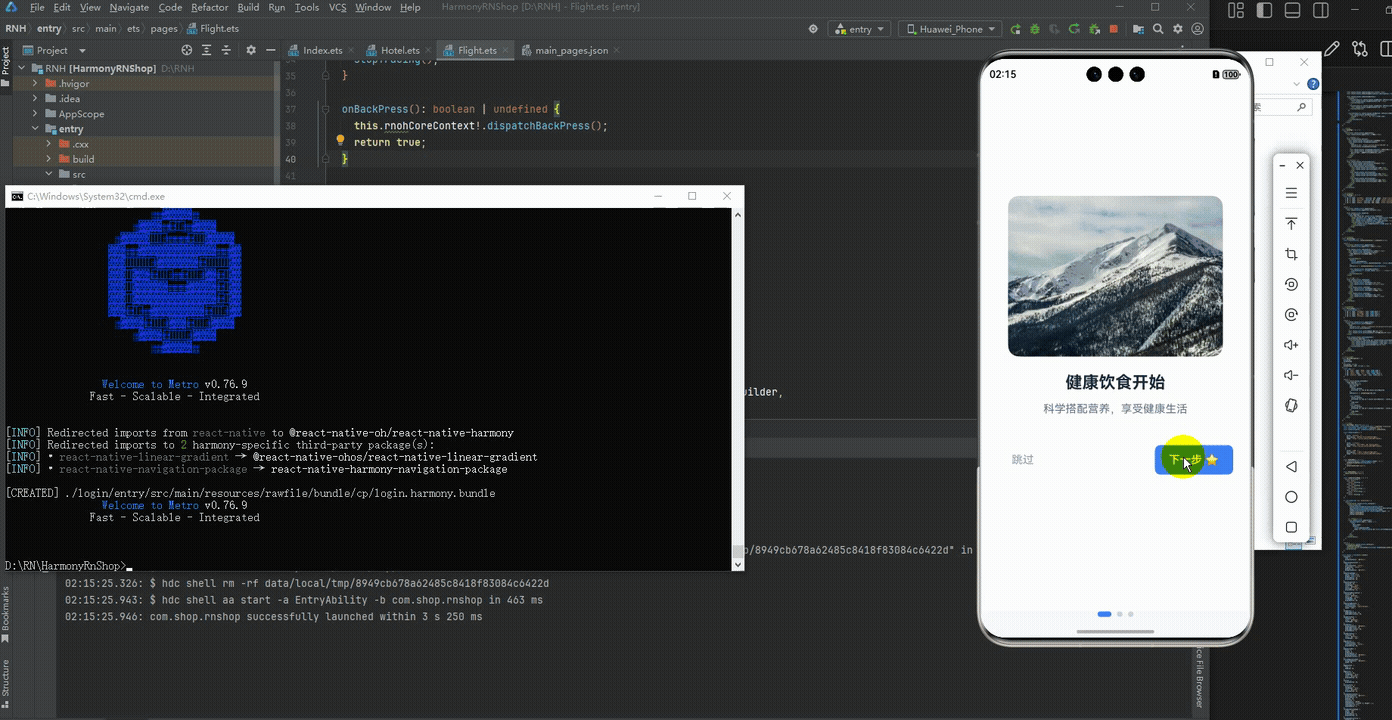
Task: Click the emulator rotate left icon
Action: (1291, 284)
